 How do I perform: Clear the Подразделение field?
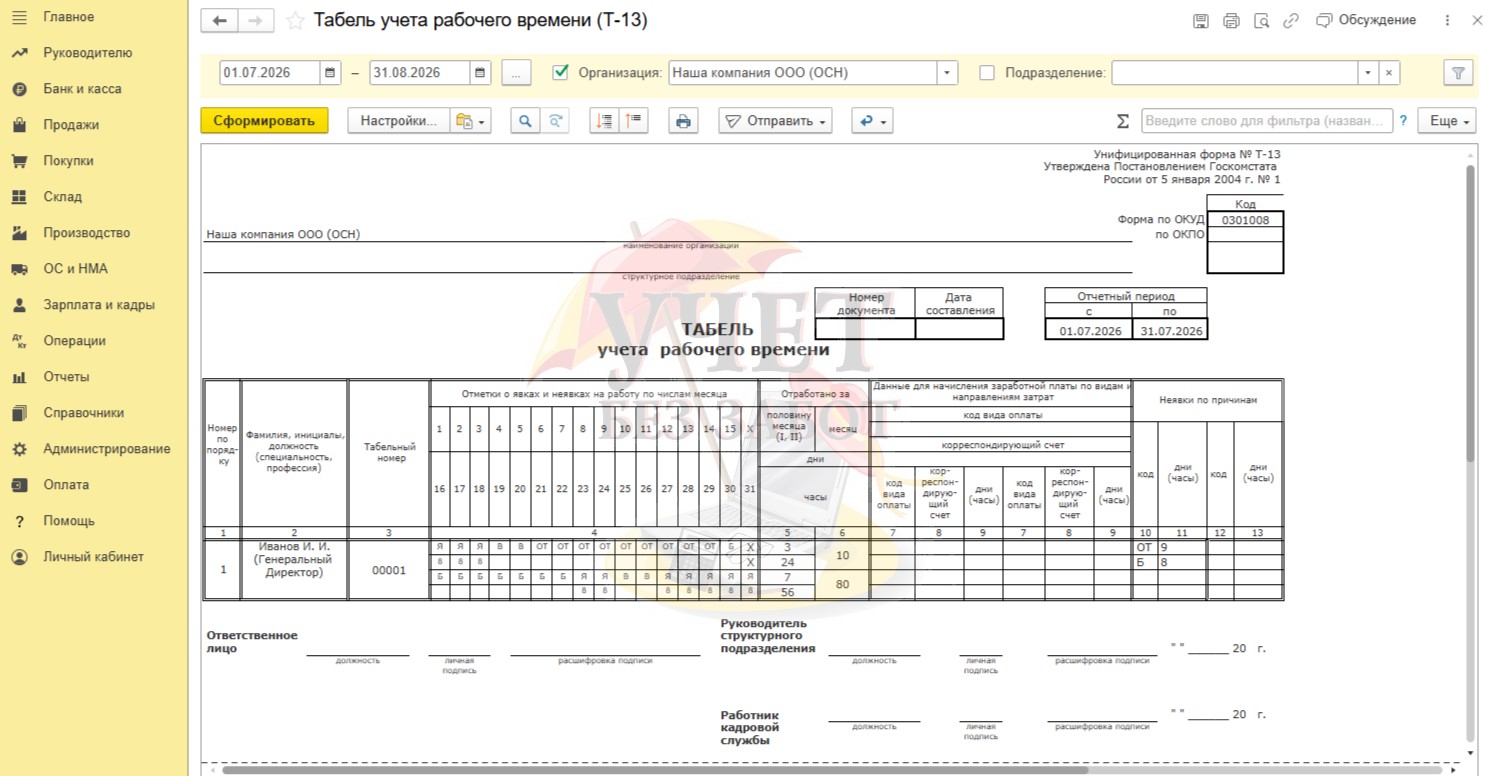point(1389,73)
